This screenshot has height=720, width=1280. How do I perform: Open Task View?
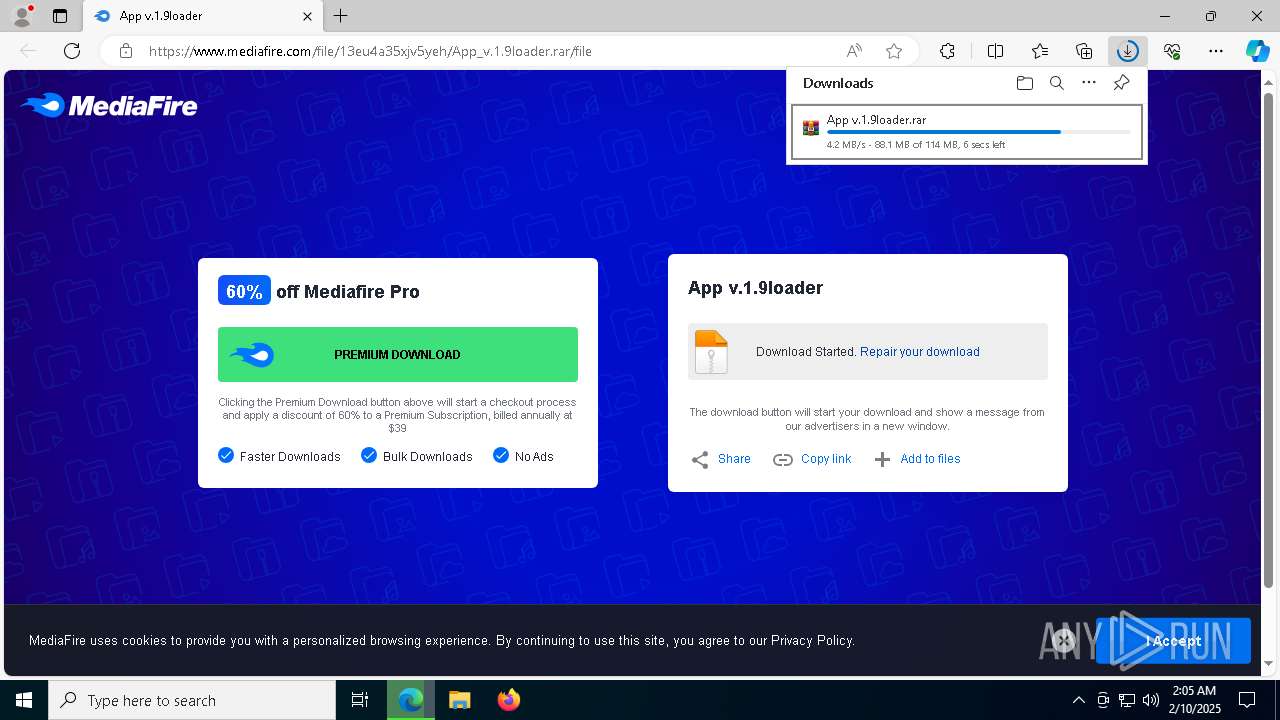pos(360,700)
